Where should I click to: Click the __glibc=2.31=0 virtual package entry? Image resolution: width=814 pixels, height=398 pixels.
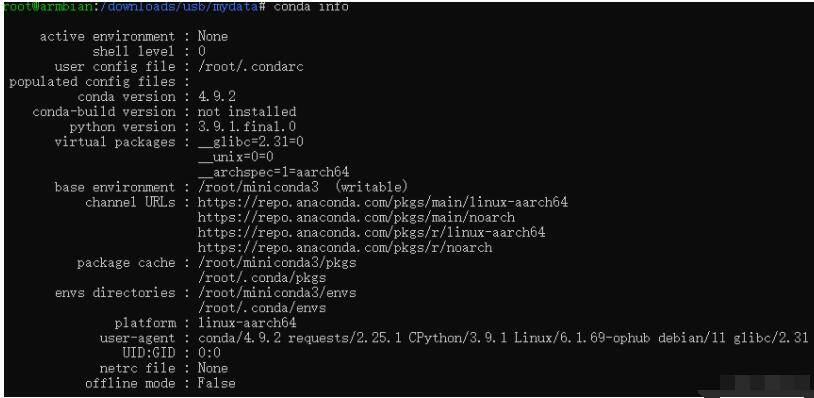(251, 142)
